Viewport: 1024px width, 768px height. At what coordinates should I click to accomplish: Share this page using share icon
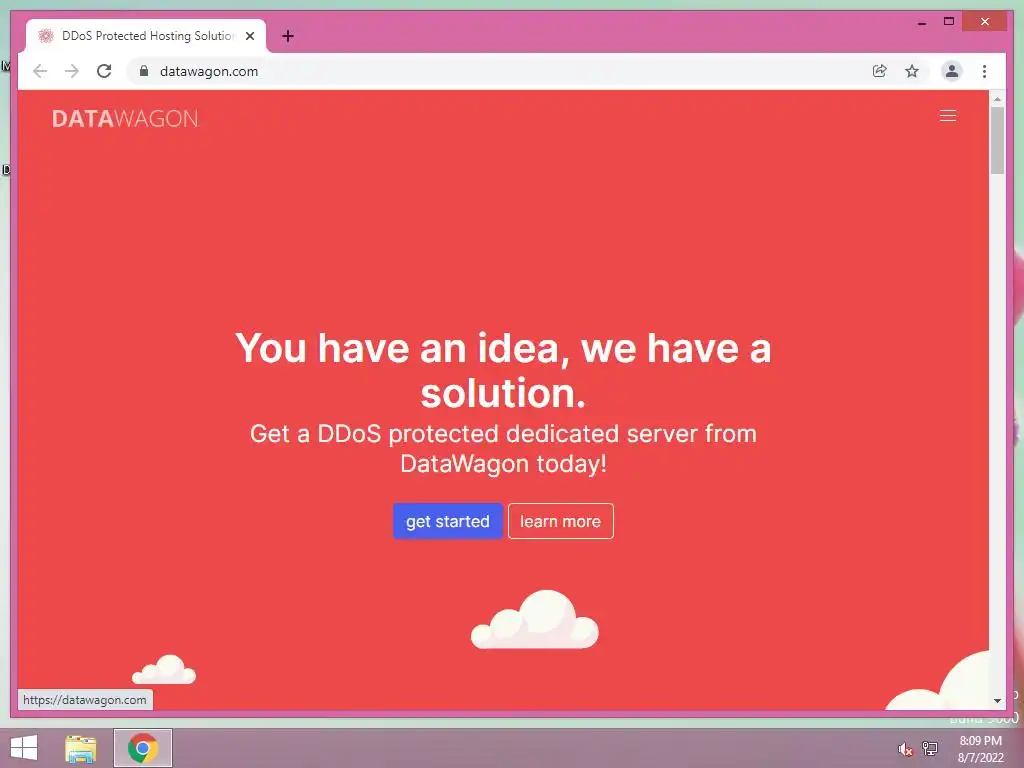point(880,71)
